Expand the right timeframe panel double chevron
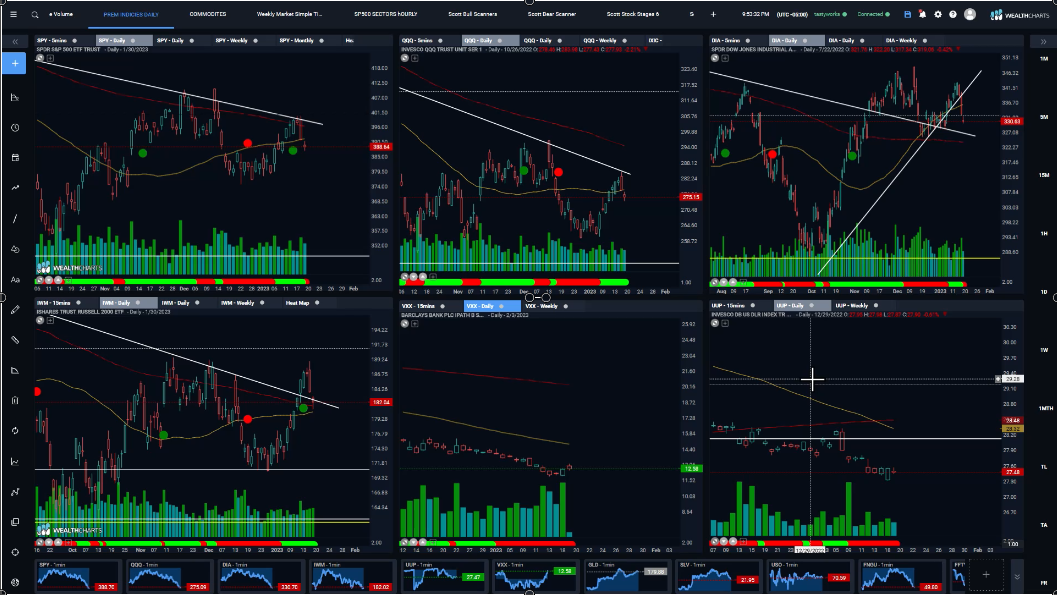This screenshot has height=595, width=1057. click(1044, 42)
